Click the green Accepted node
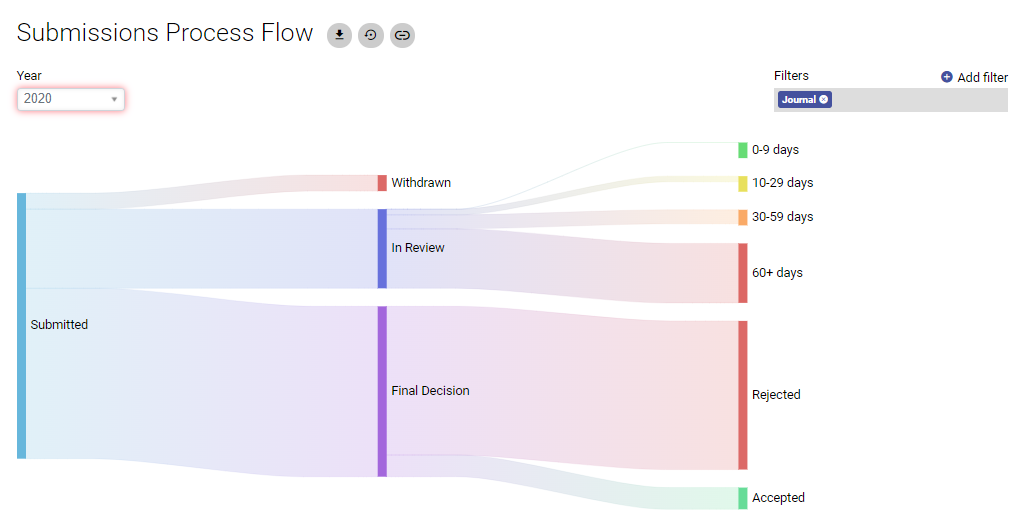Image resolution: width=1019 pixels, height=523 pixels. [743, 498]
